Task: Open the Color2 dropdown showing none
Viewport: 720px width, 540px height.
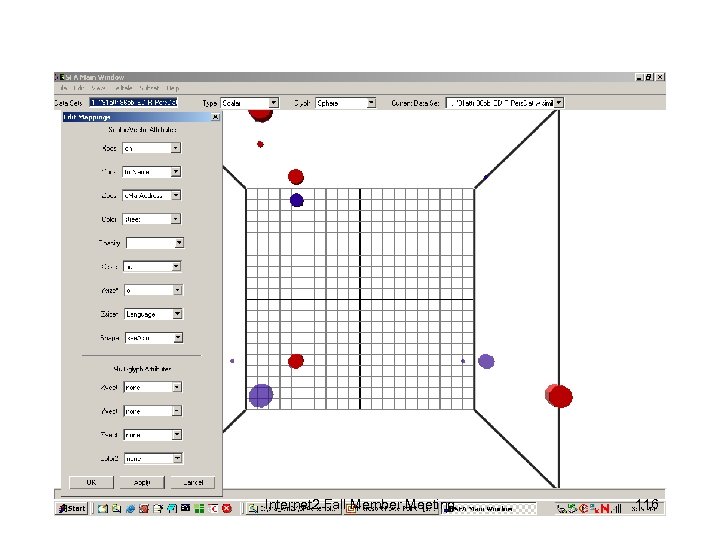Action: [x=177, y=458]
